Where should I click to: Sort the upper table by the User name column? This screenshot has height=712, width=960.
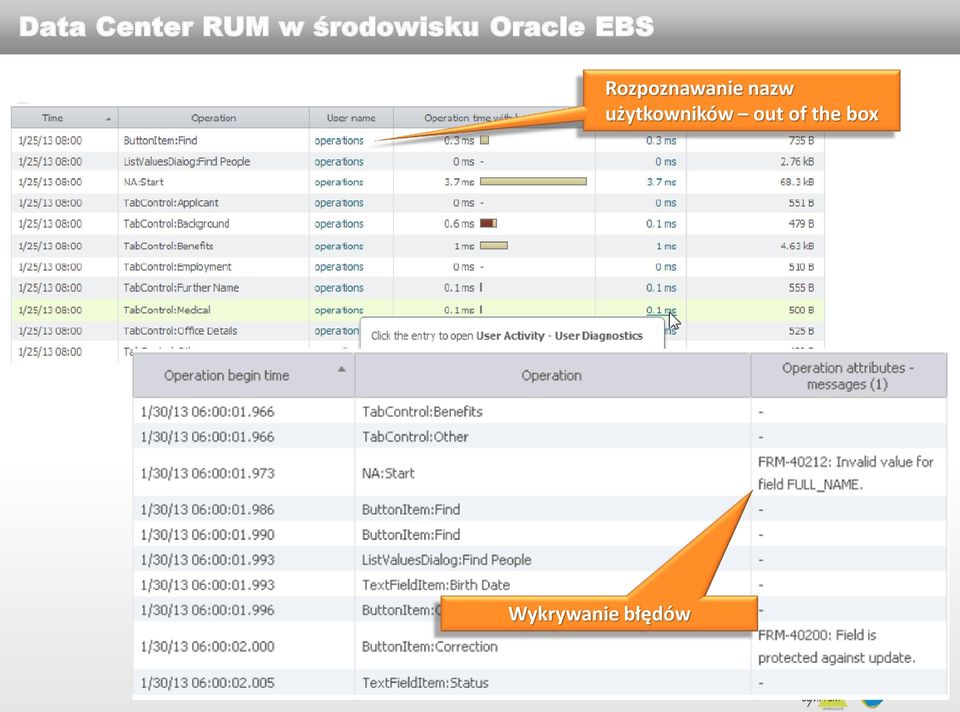(351, 118)
